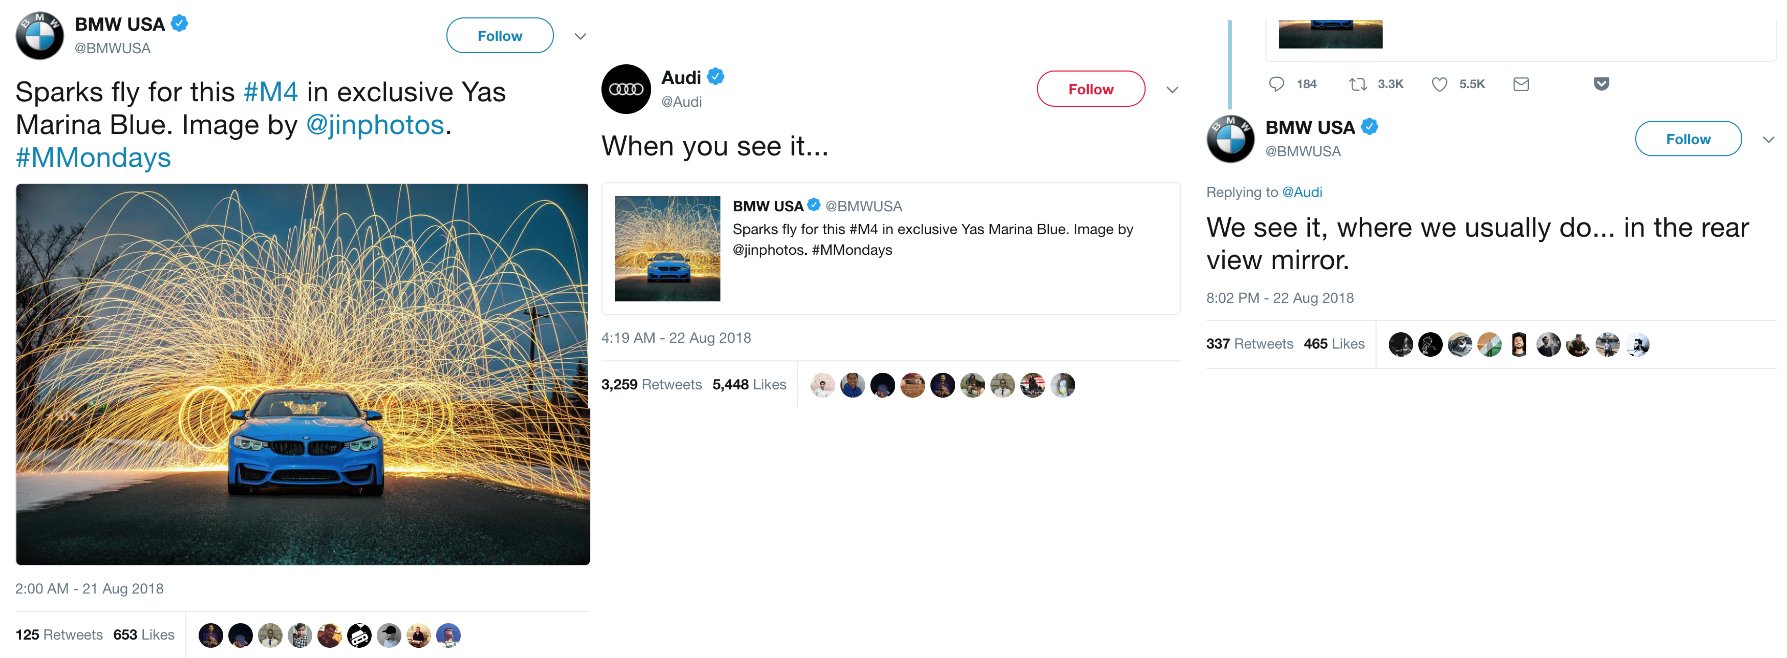Reply to the BMW mirror tweet
This screenshot has width=1787, height=658.
[x=1278, y=84]
